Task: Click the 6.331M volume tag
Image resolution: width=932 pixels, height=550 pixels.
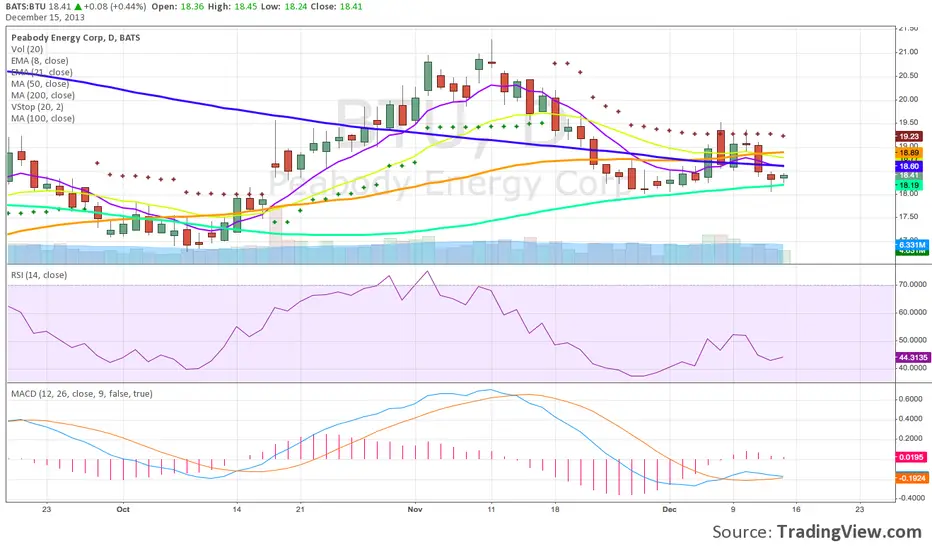Action: click(x=912, y=245)
